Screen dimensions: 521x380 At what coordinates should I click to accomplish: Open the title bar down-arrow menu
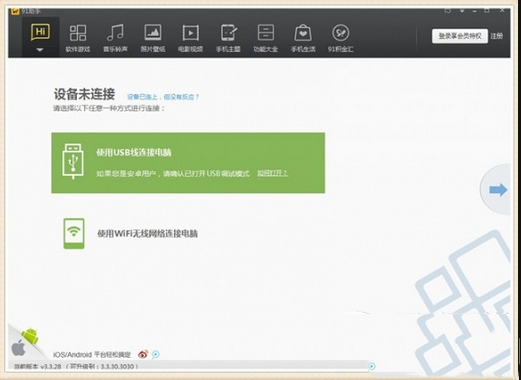462,11
